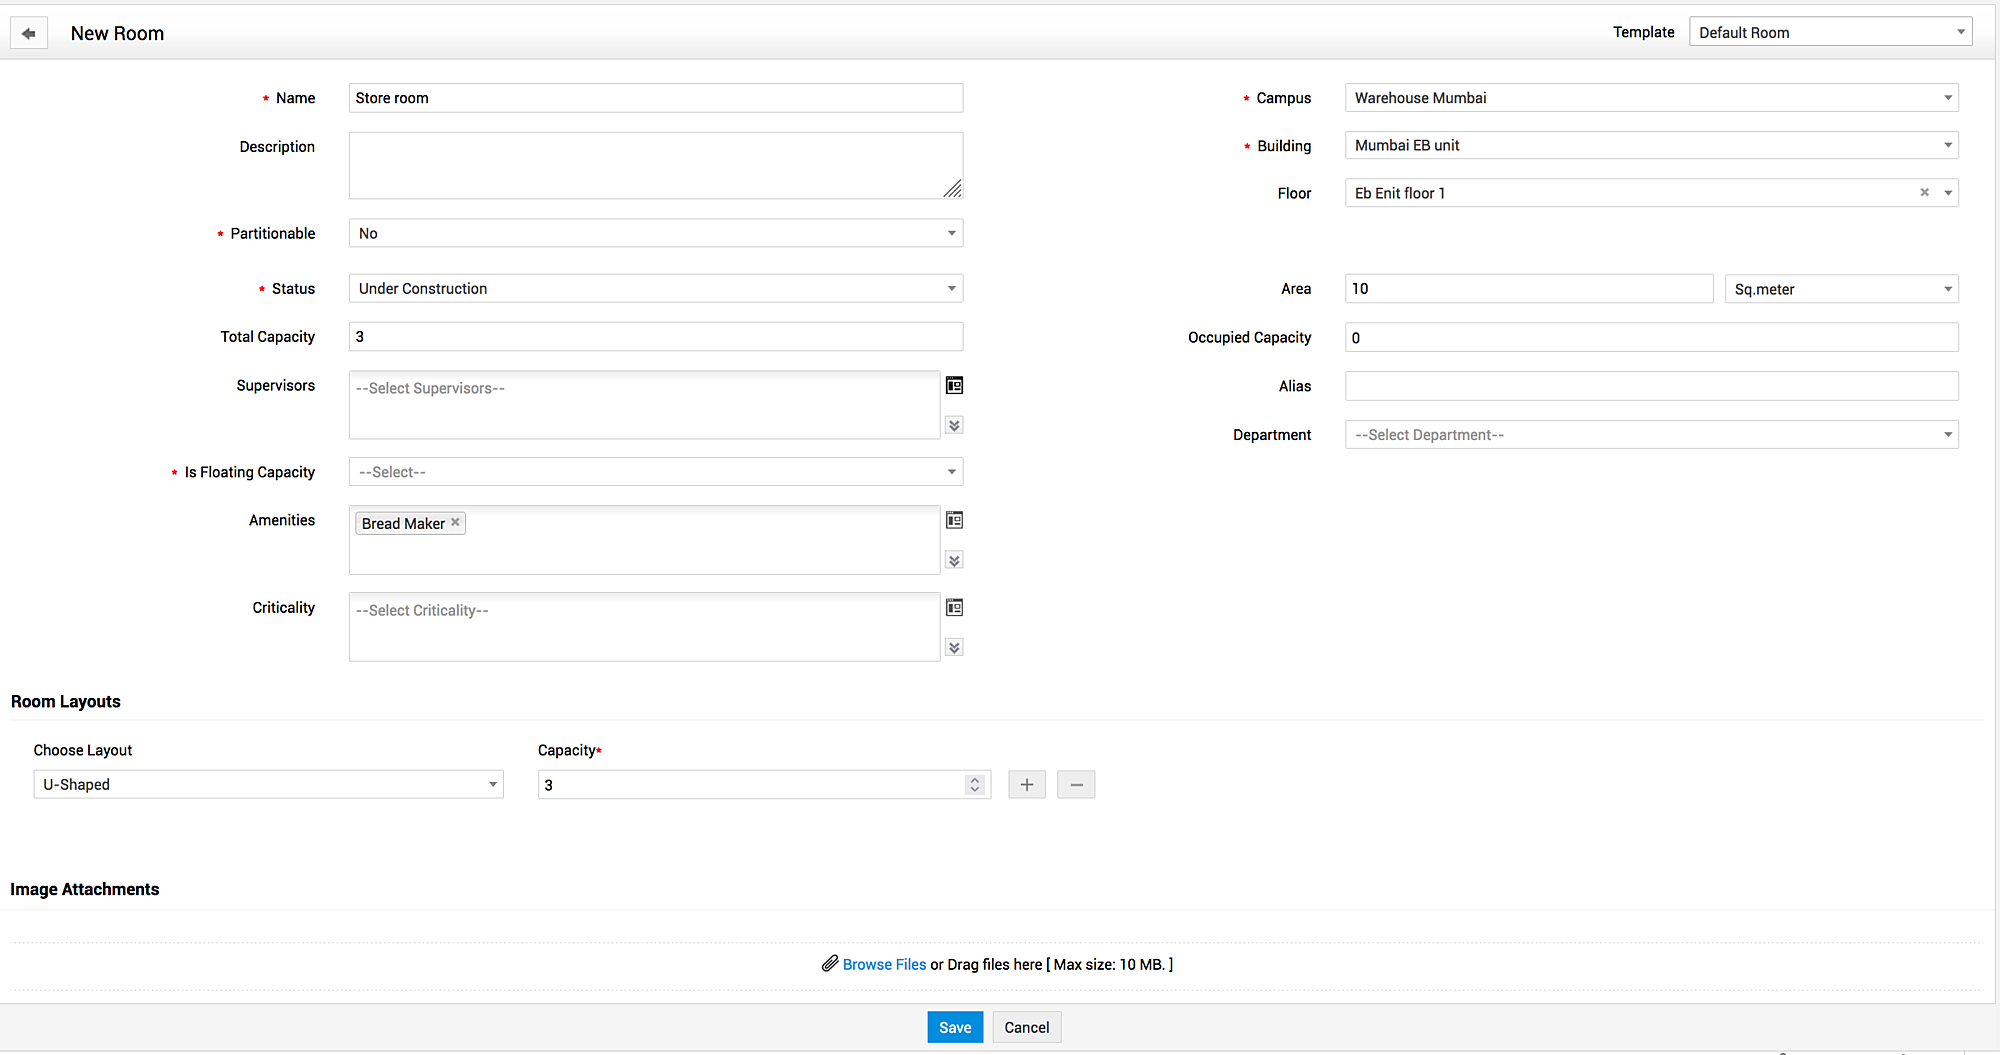Open the Criticality picker list icon
2000x1055 pixels.
(954, 608)
